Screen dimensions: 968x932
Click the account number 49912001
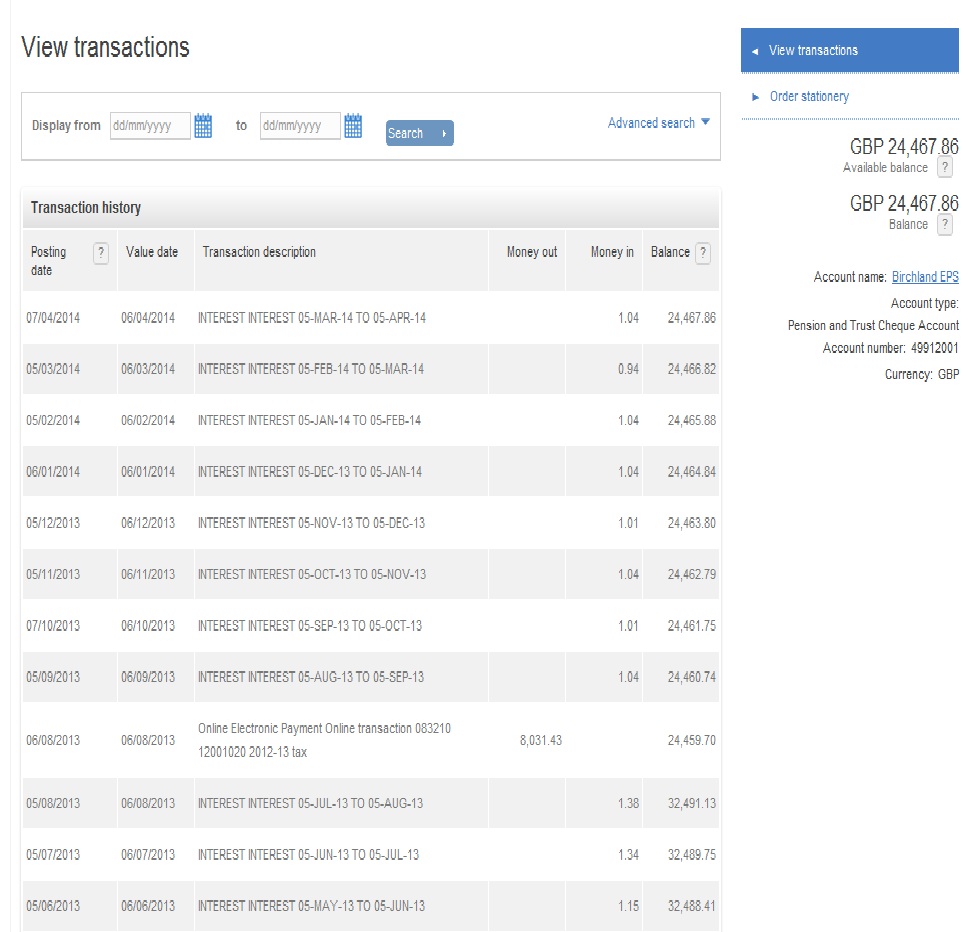coord(935,348)
